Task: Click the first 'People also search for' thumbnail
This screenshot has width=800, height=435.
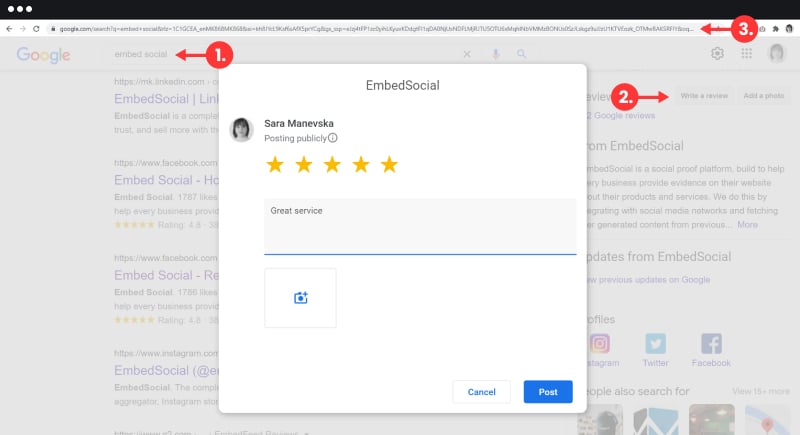Action: pos(600,420)
